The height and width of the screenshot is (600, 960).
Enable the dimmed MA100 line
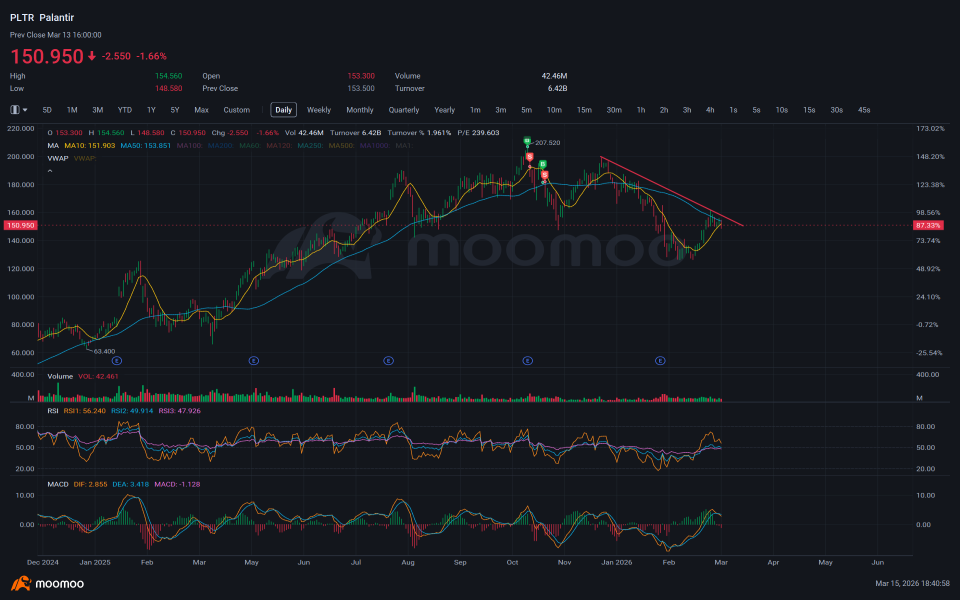pyautogui.click(x=189, y=146)
